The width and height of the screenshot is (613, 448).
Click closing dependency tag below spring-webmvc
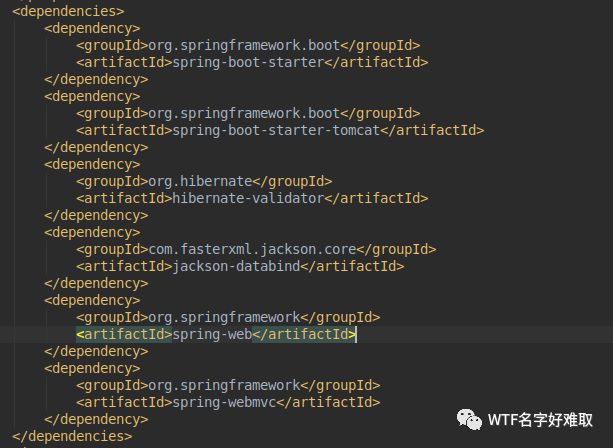point(96,419)
